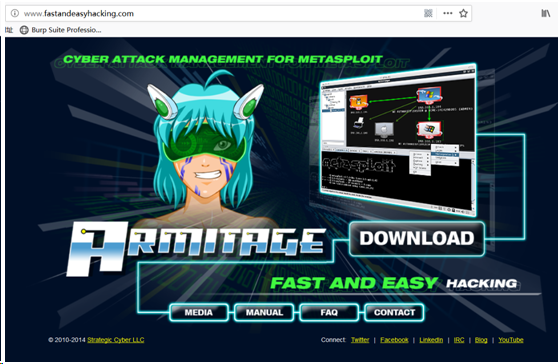Open the Facebook link
This screenshot has height=364, width=558.
click(394, 340)
